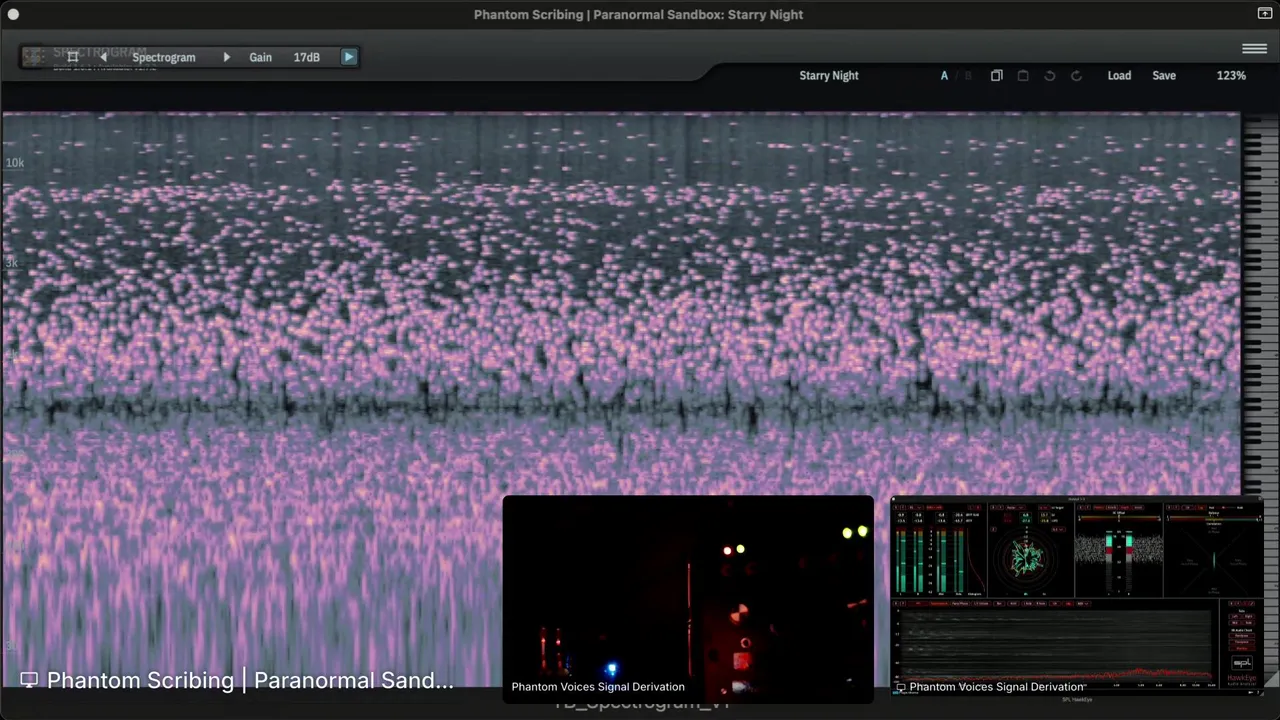Redo the last change
Viewport: 1280px width, 720px height.
coord(1076,75)
